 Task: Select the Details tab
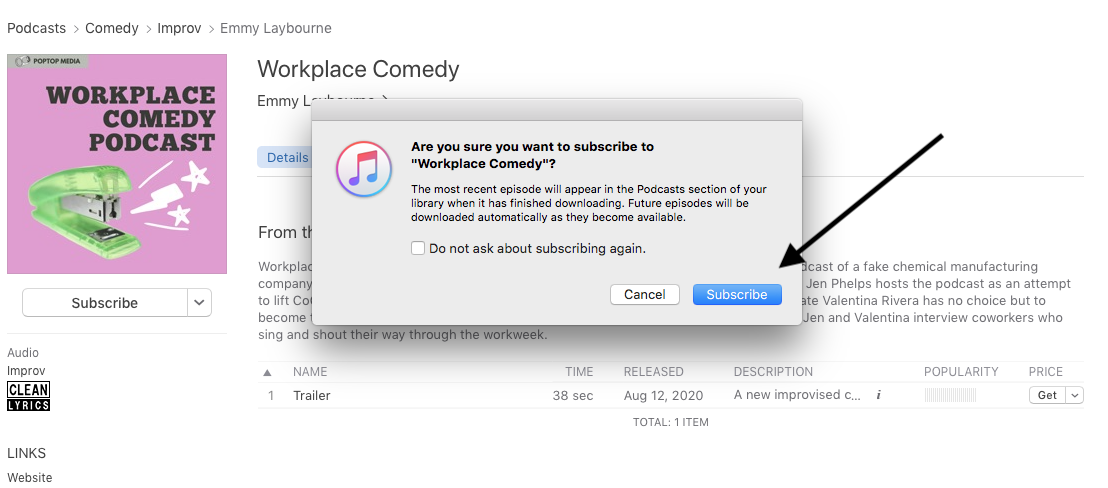point(287,157)
